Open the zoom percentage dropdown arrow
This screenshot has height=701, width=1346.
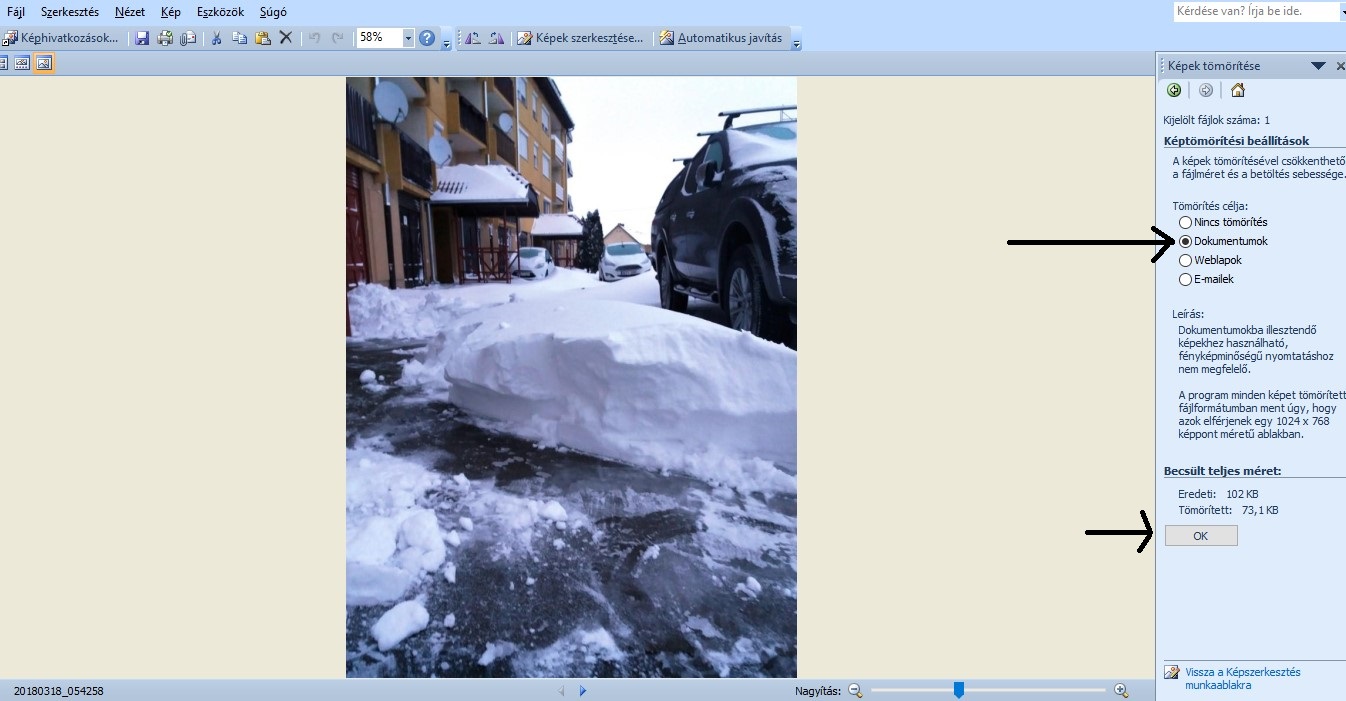pyautogui.click(x=408, y=38)
